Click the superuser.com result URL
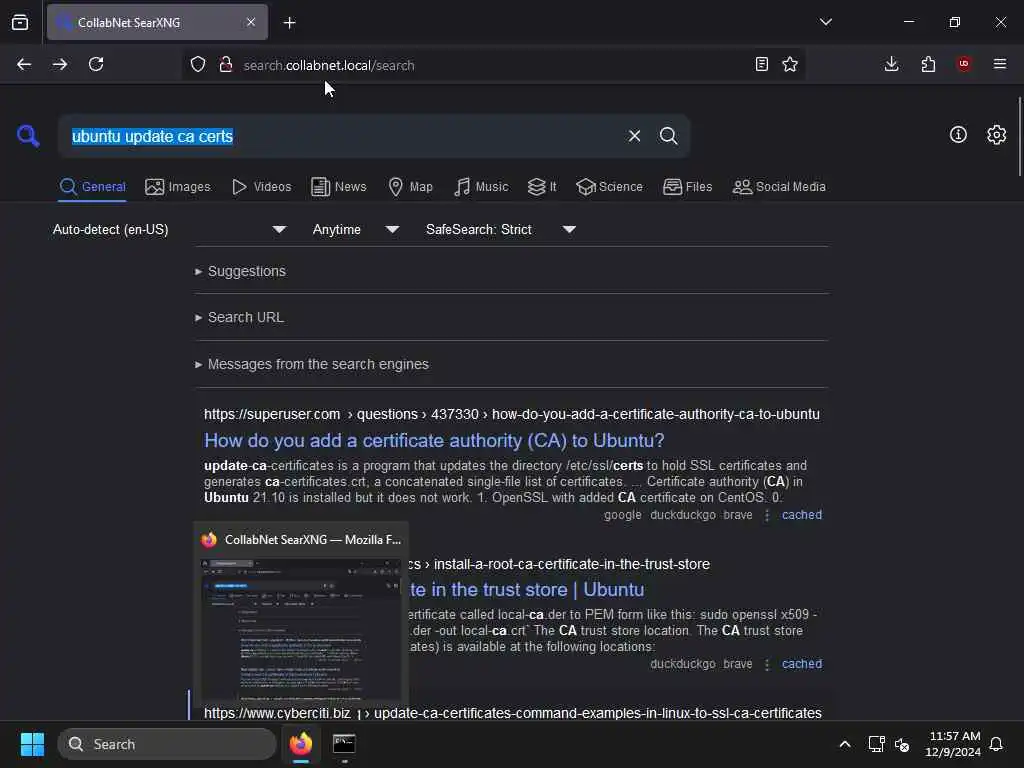1024x768 pixels. pyautogui.click(x=511, y=414)
